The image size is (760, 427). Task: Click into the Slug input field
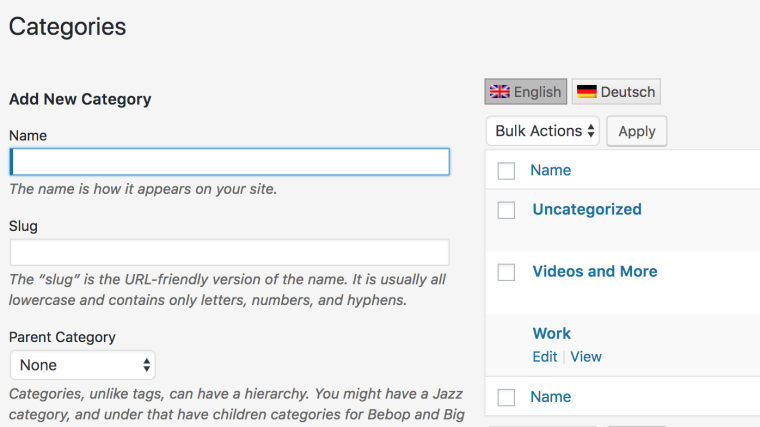(x=229, y=252)
